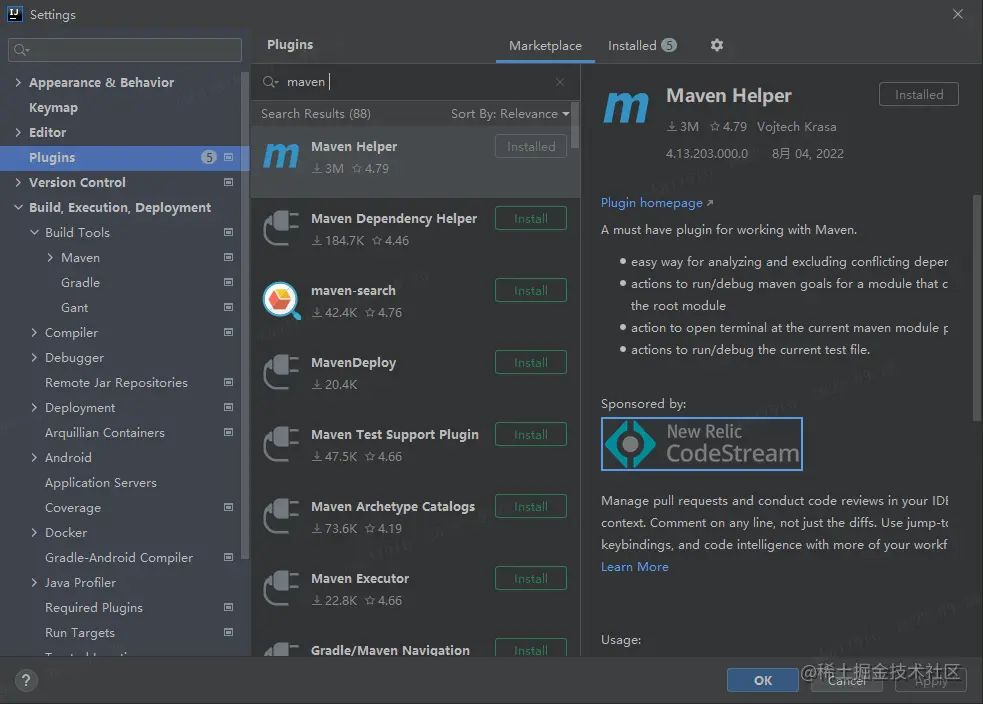Viewport: 983px width, 704px height.
Task: Open Application Servers settings
Action: click(100, 483)
